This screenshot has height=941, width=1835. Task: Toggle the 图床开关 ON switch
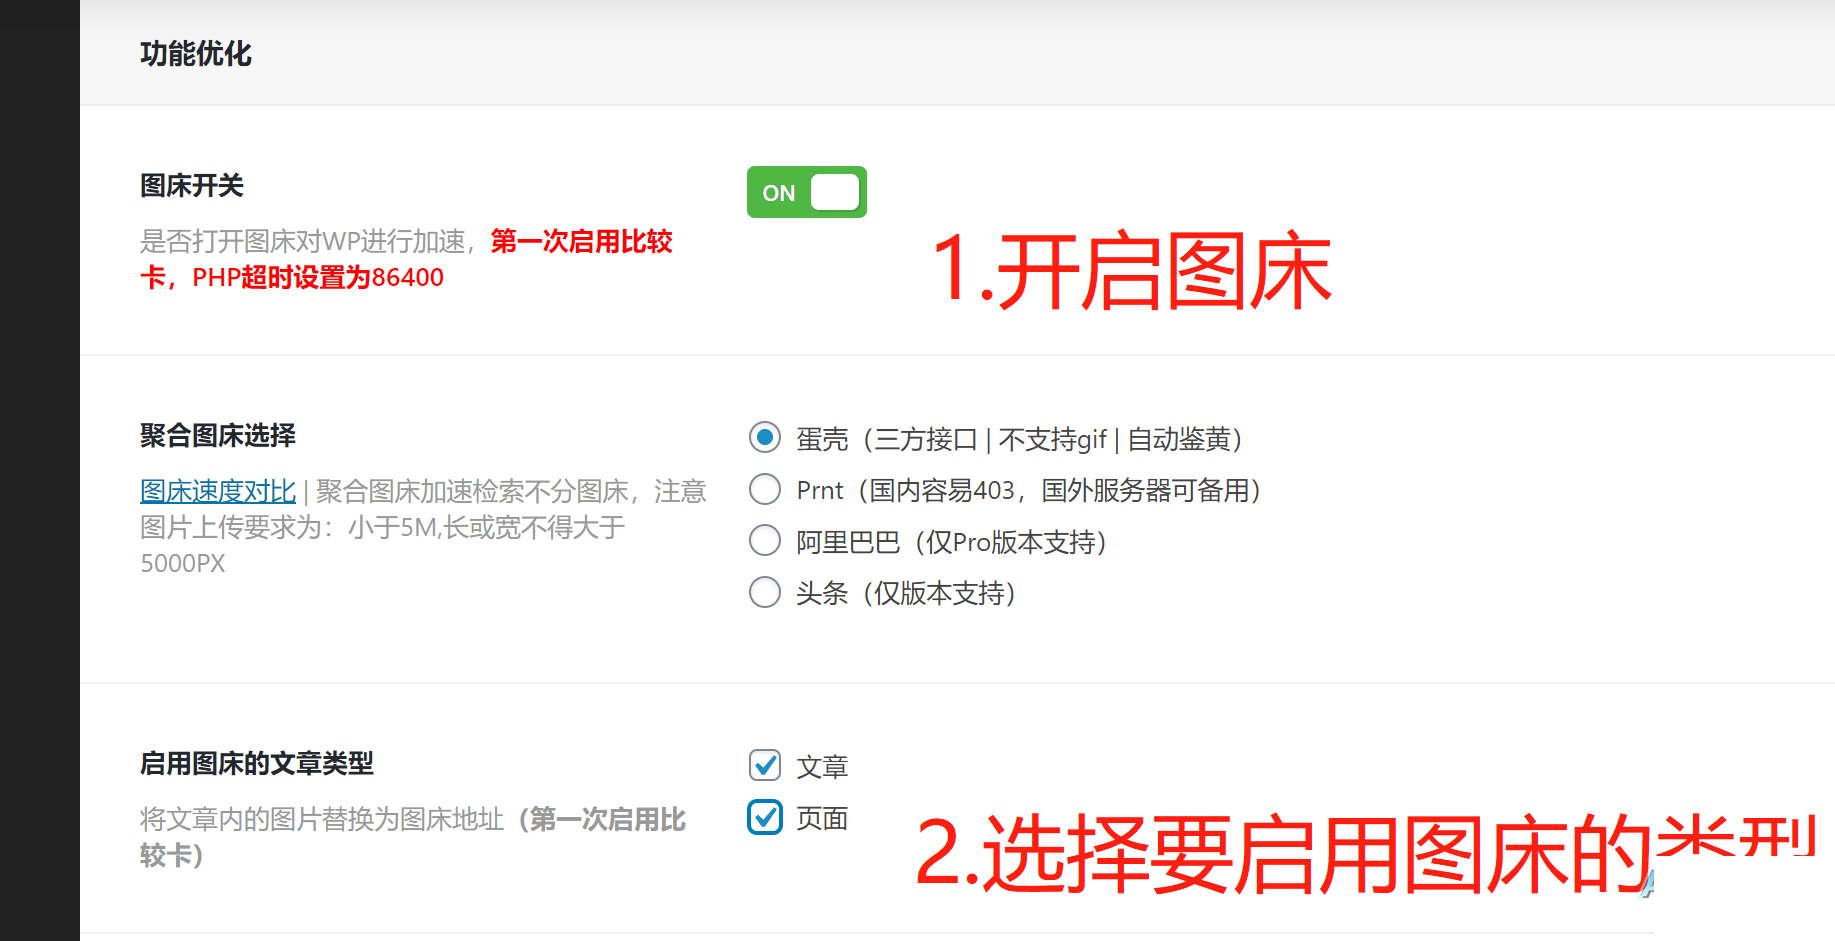click(x=806, y=192)
